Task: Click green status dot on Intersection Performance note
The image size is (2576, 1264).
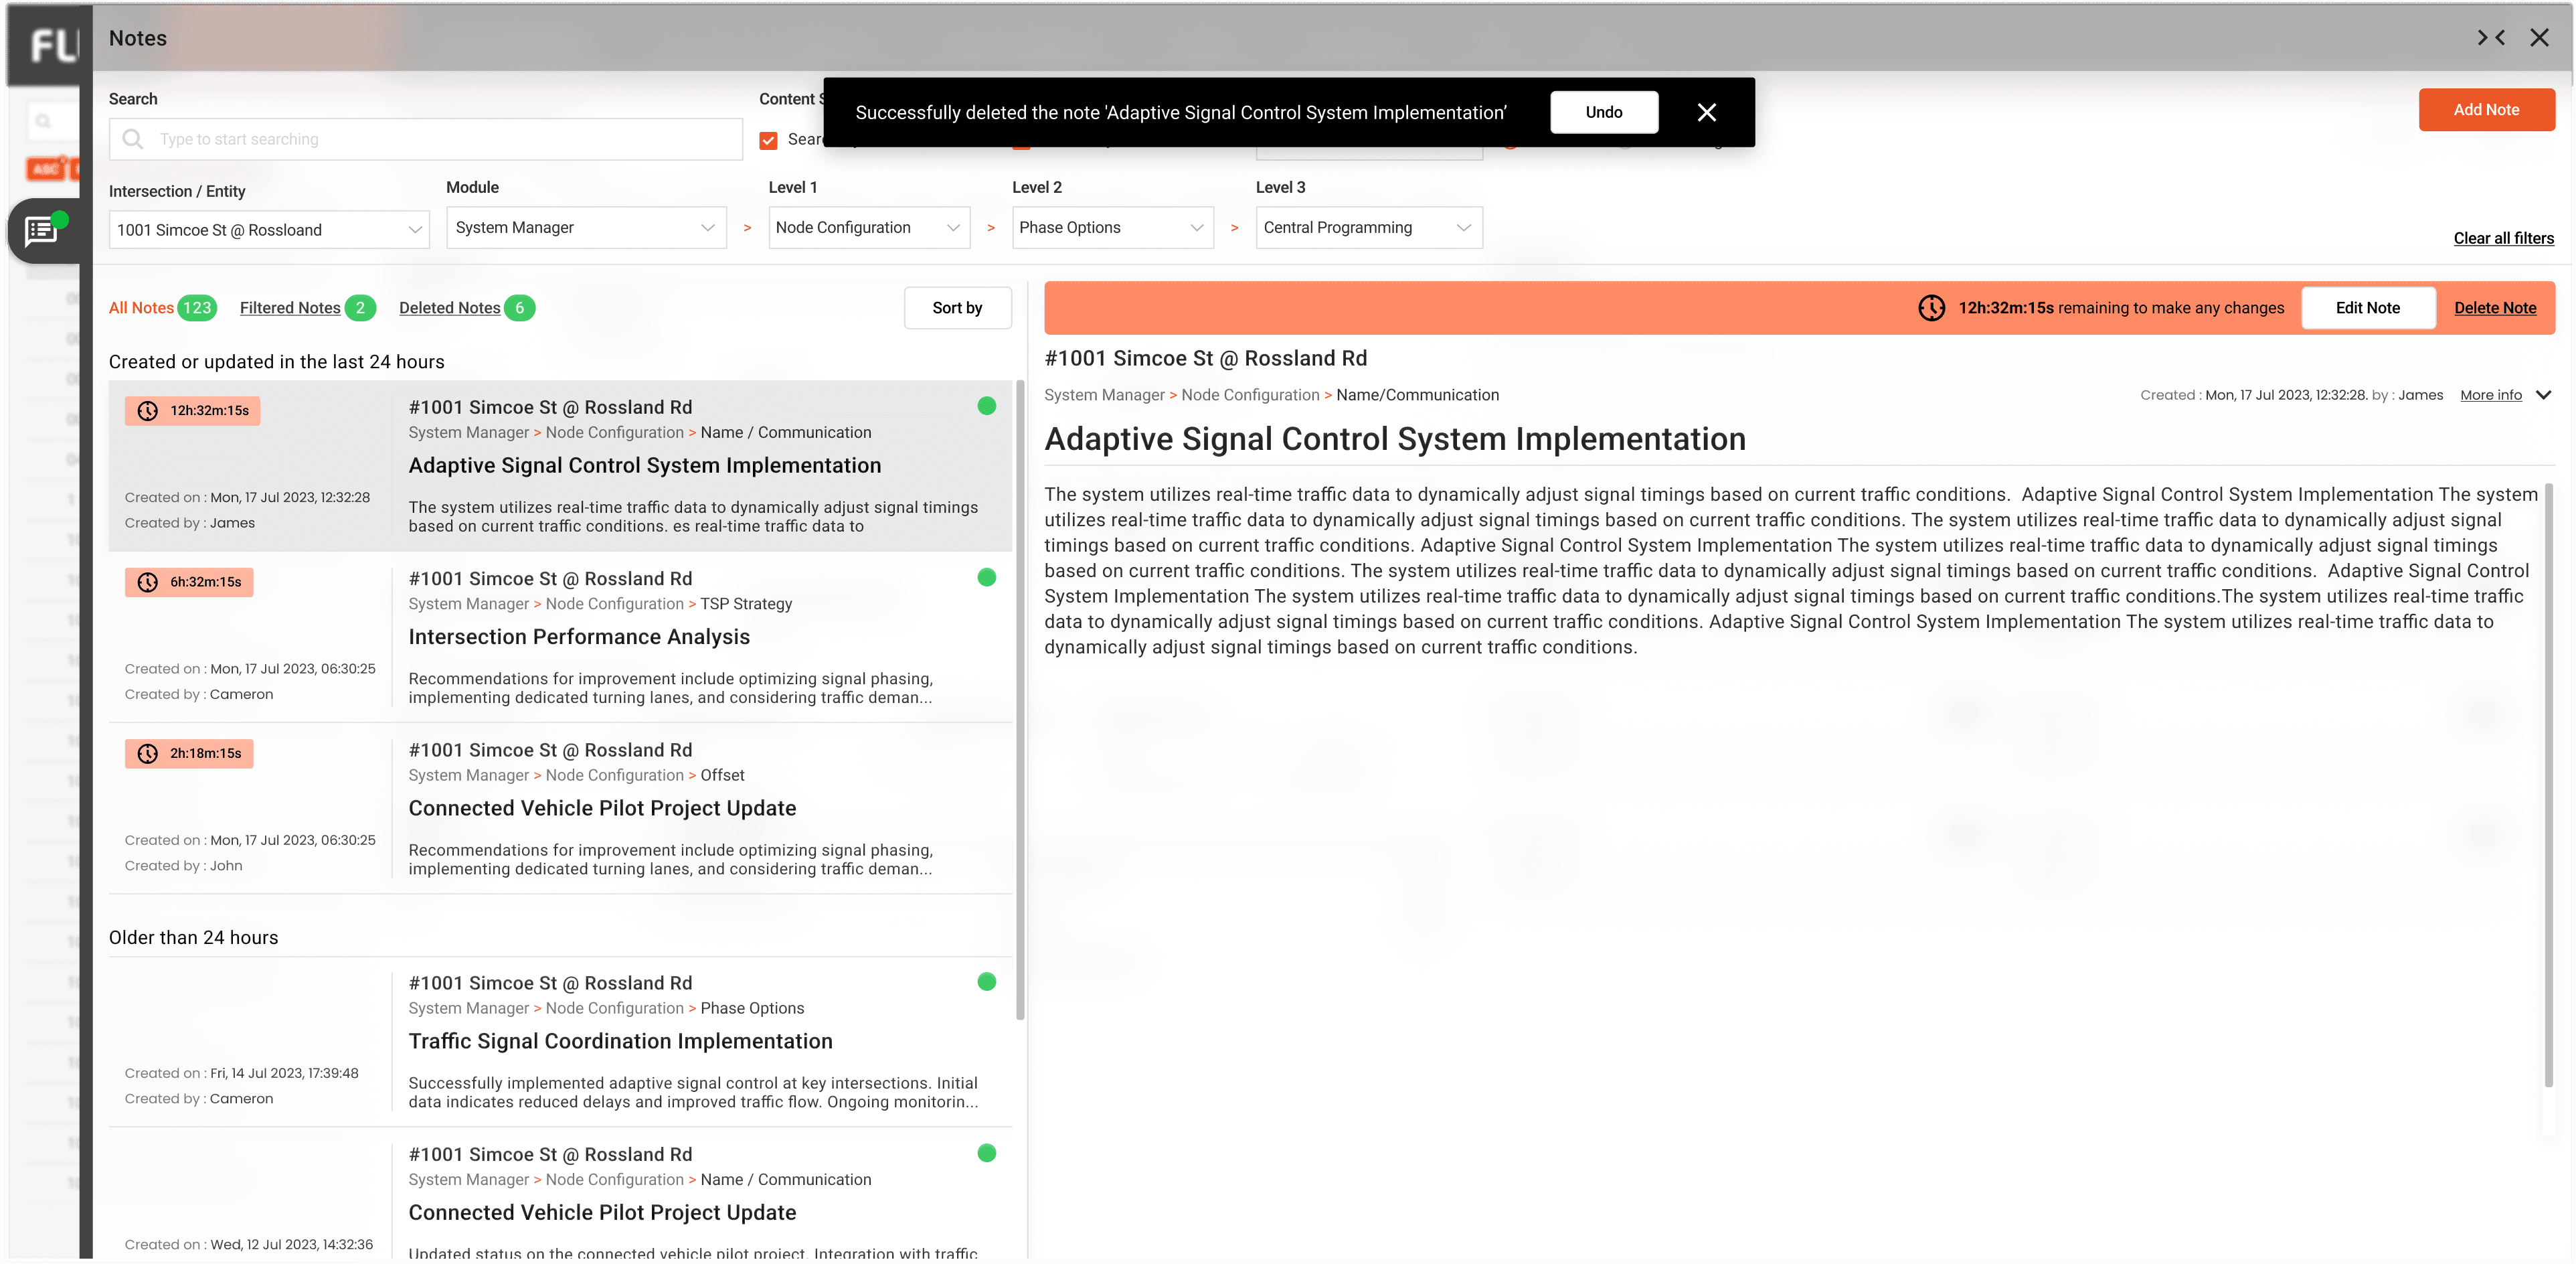Action: [986, 577]
